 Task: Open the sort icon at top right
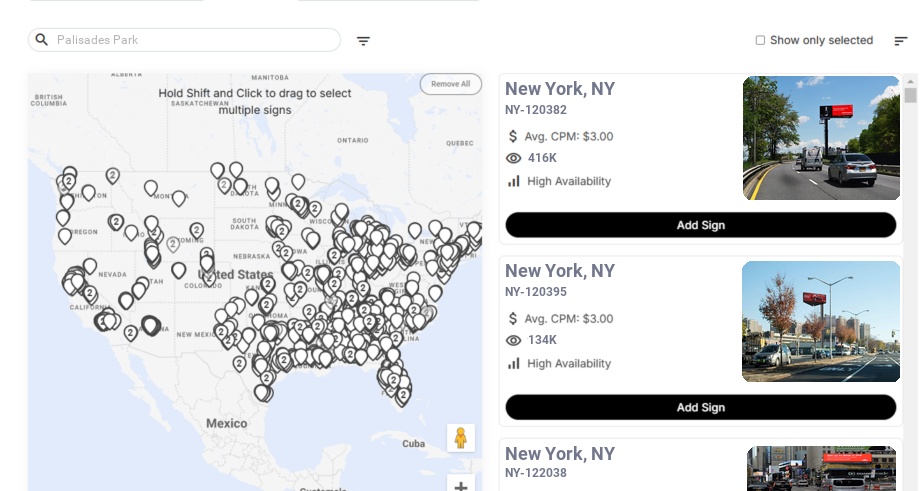pyautogui.click(x=901, y=41)
